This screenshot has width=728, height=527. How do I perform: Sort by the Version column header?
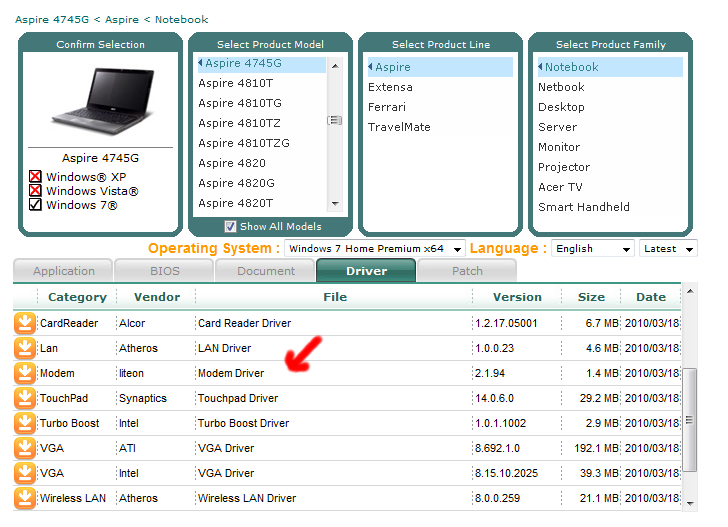[x=517, y=297]
